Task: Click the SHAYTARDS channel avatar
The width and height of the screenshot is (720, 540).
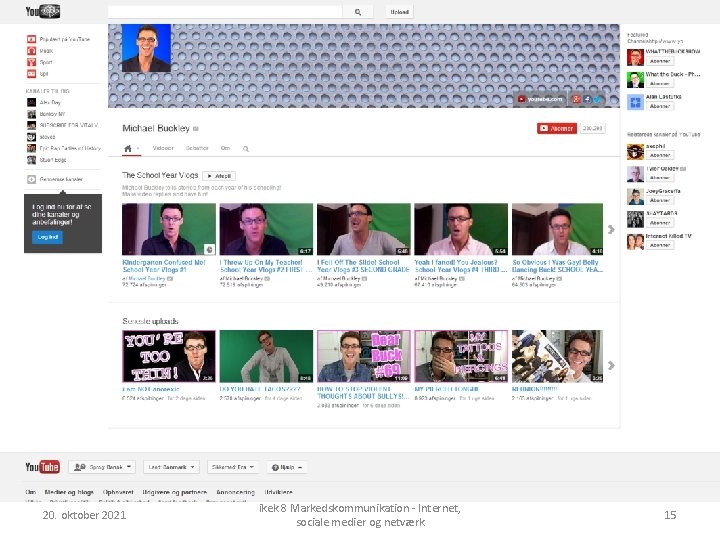Action: point(636,219)
